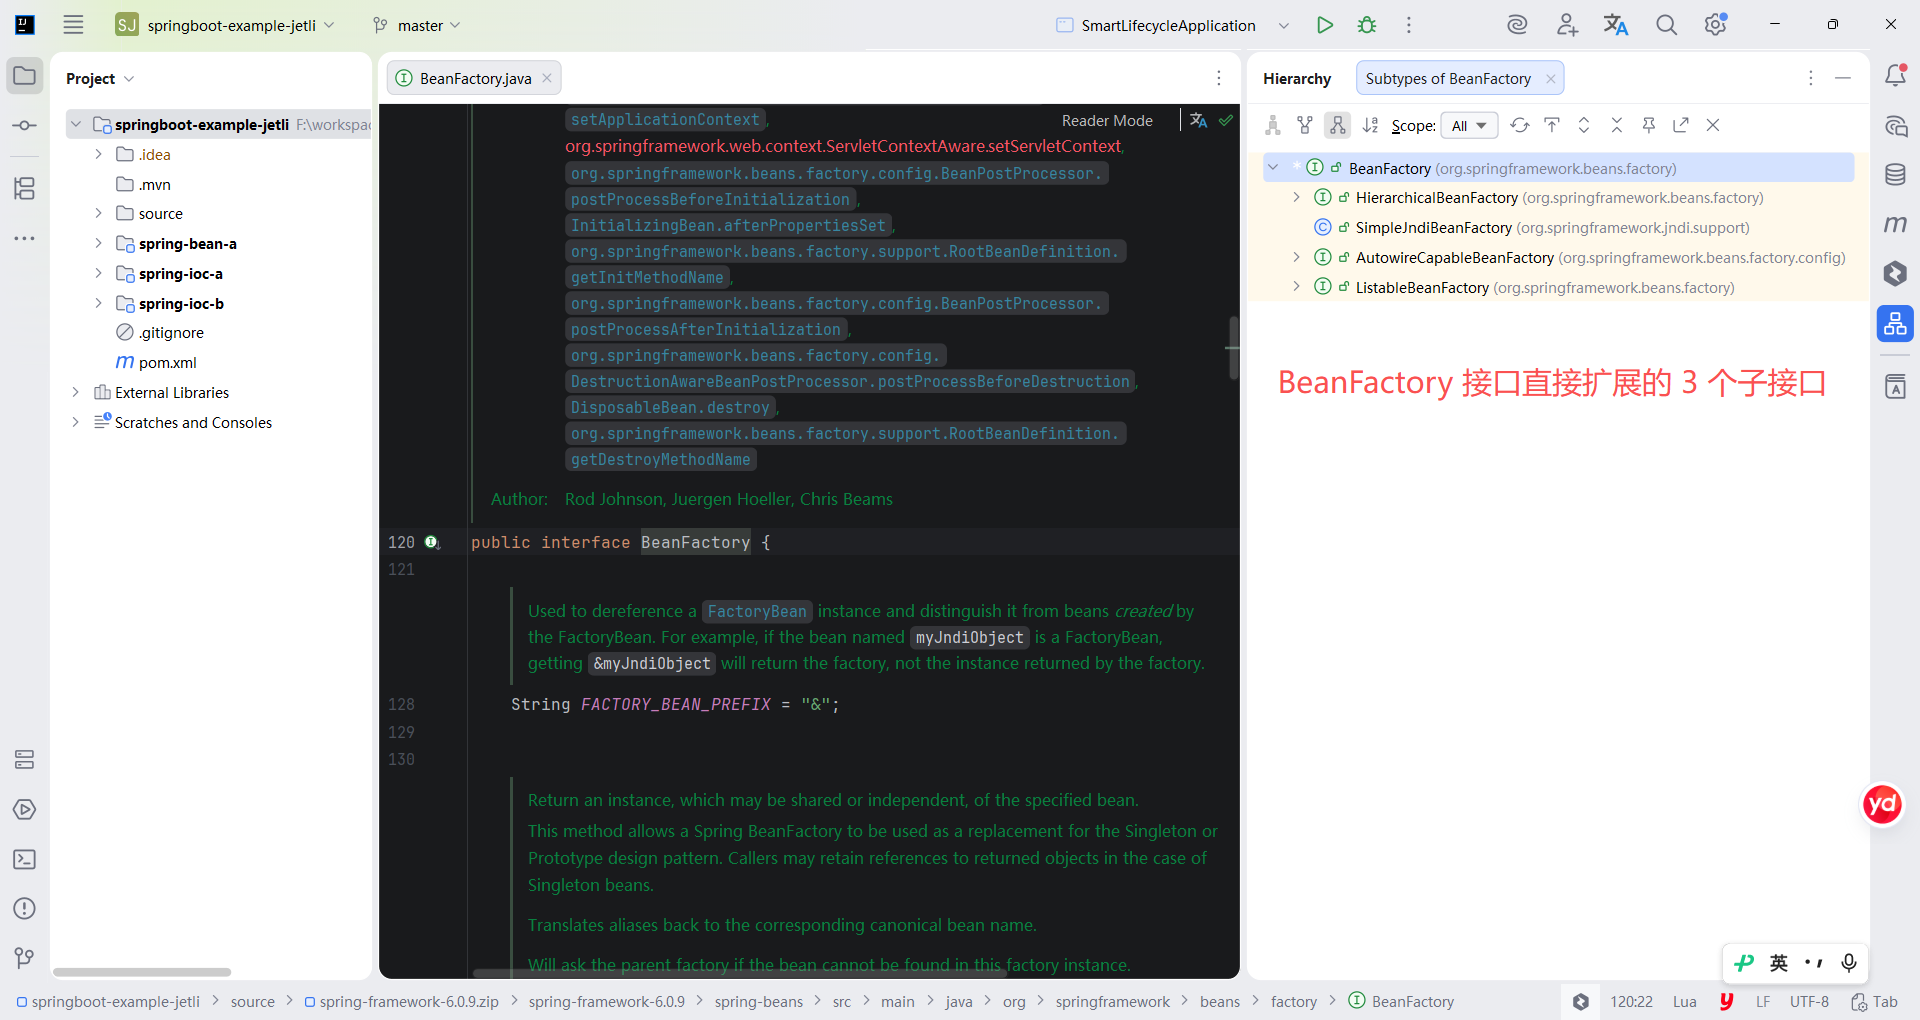
Task: Open the hexagon plugin tool window
Action: 1895,273
